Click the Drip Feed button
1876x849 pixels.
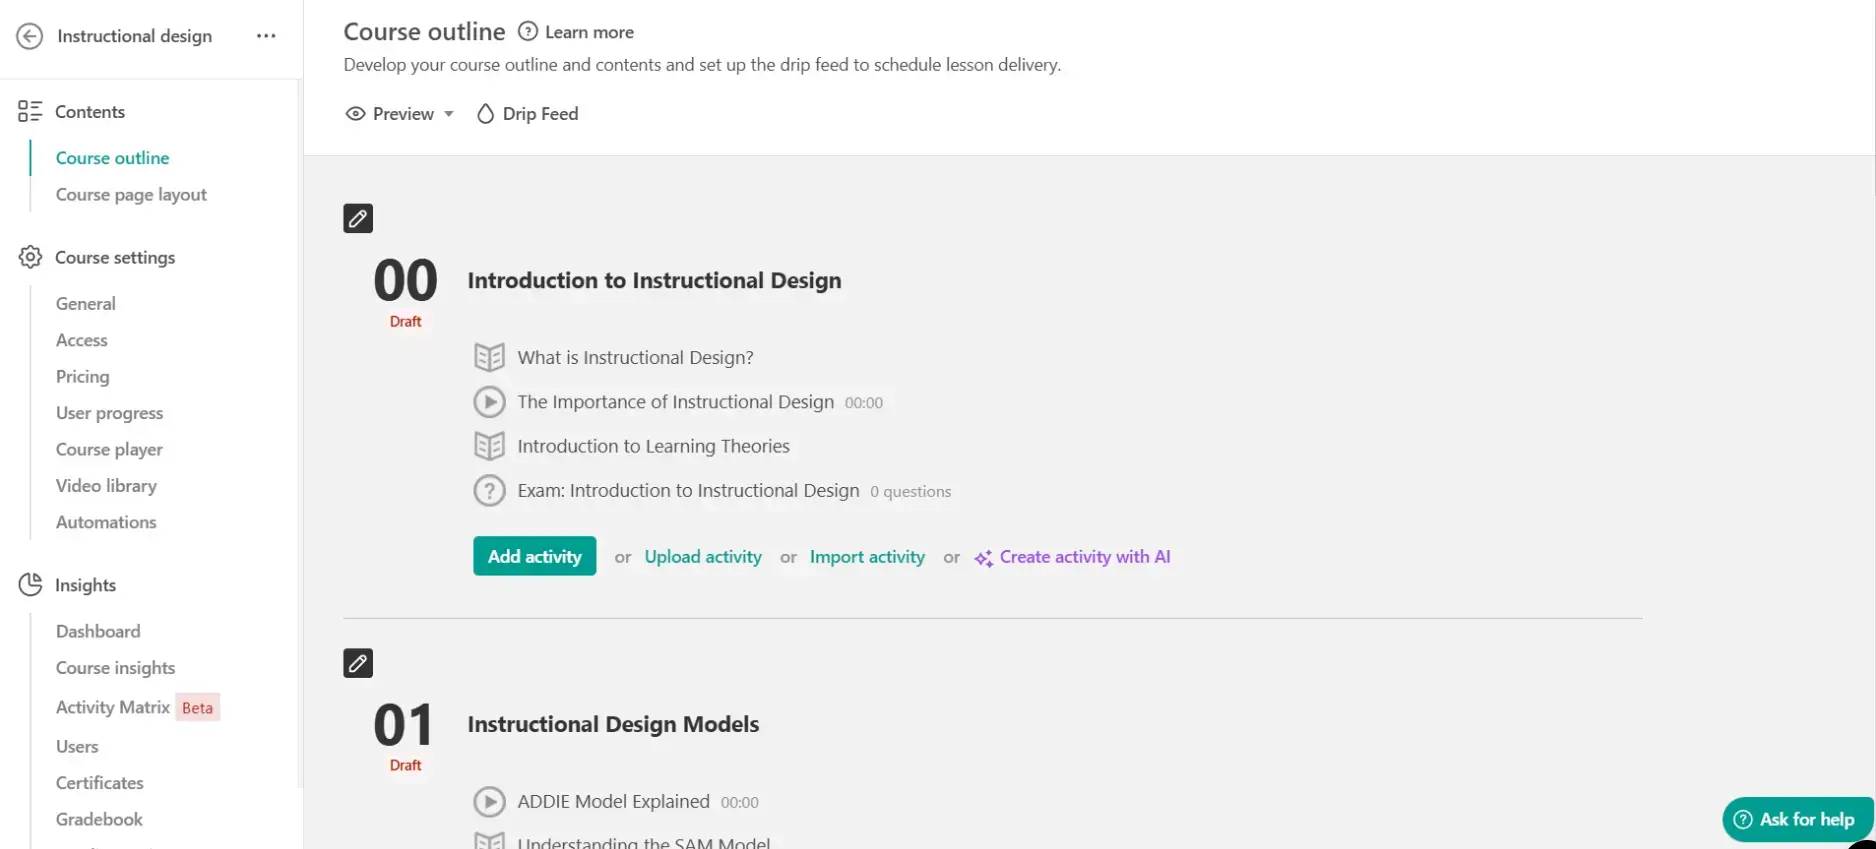[x=528, y=114]
